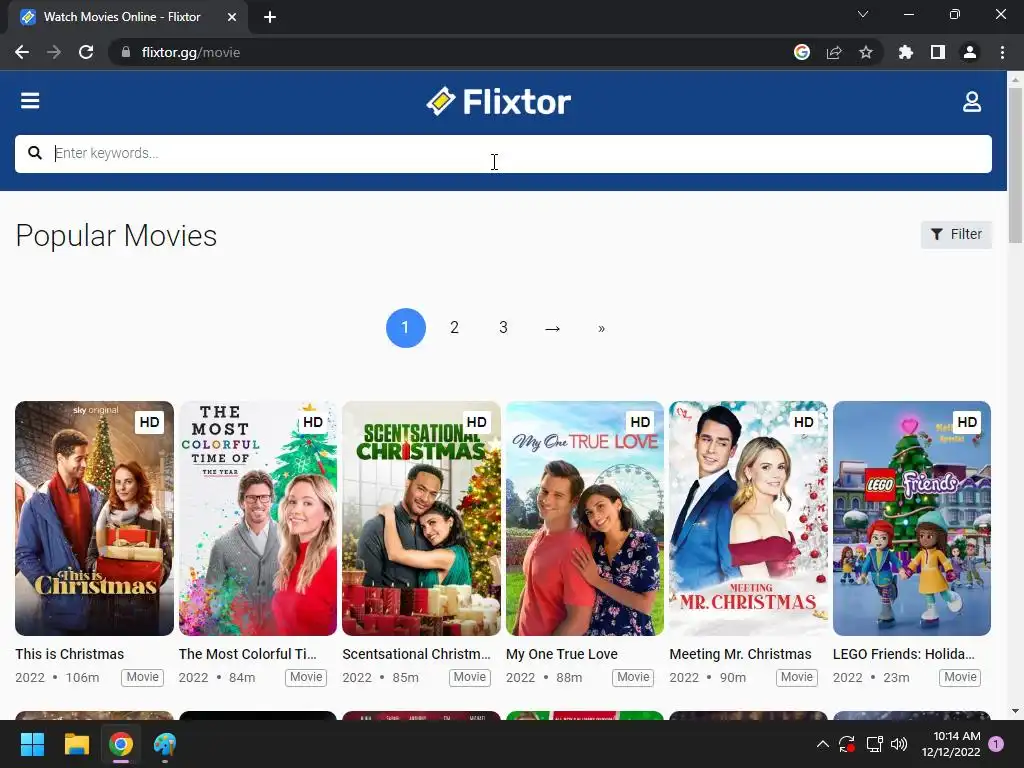Close the Flixtor browser tab
This screenshot has width=1024, height=768.
click(232, 17)
